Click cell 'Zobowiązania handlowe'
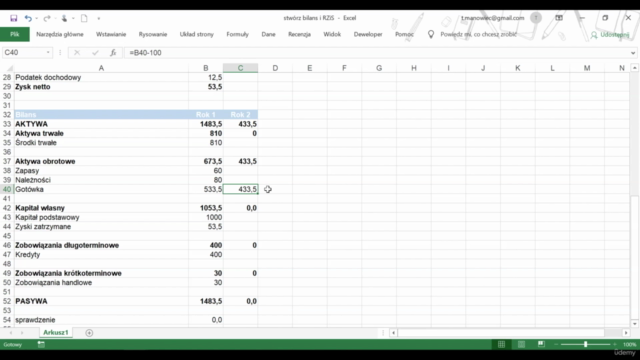Image resolution: width=640 pixels, height=360 pixels. 101,283
